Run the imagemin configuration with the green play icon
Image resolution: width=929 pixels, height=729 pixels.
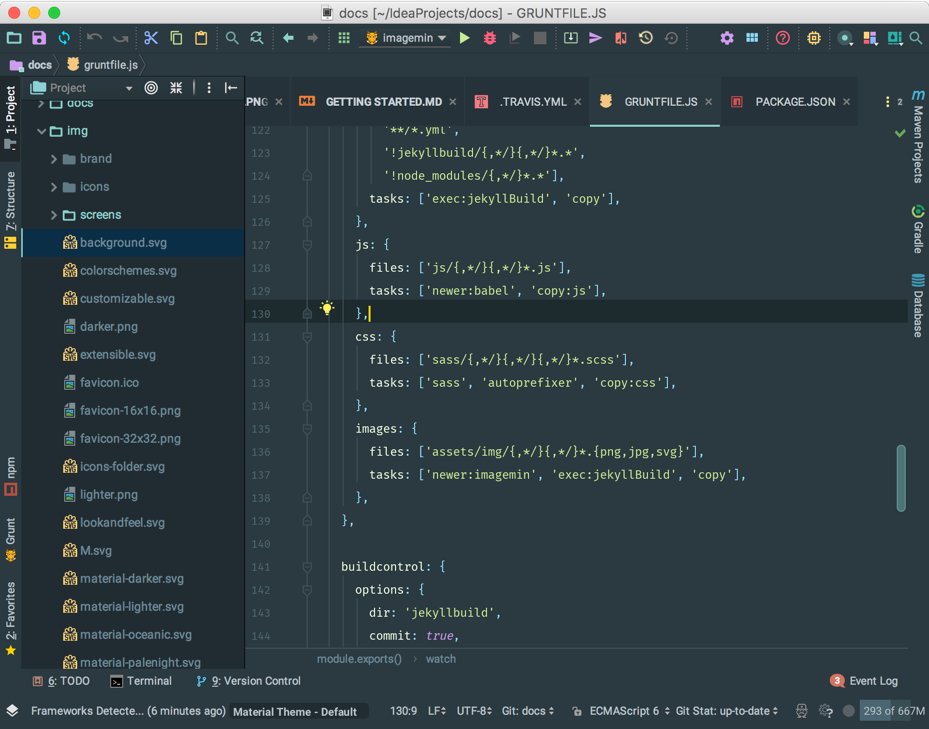[x=463, y=38]
